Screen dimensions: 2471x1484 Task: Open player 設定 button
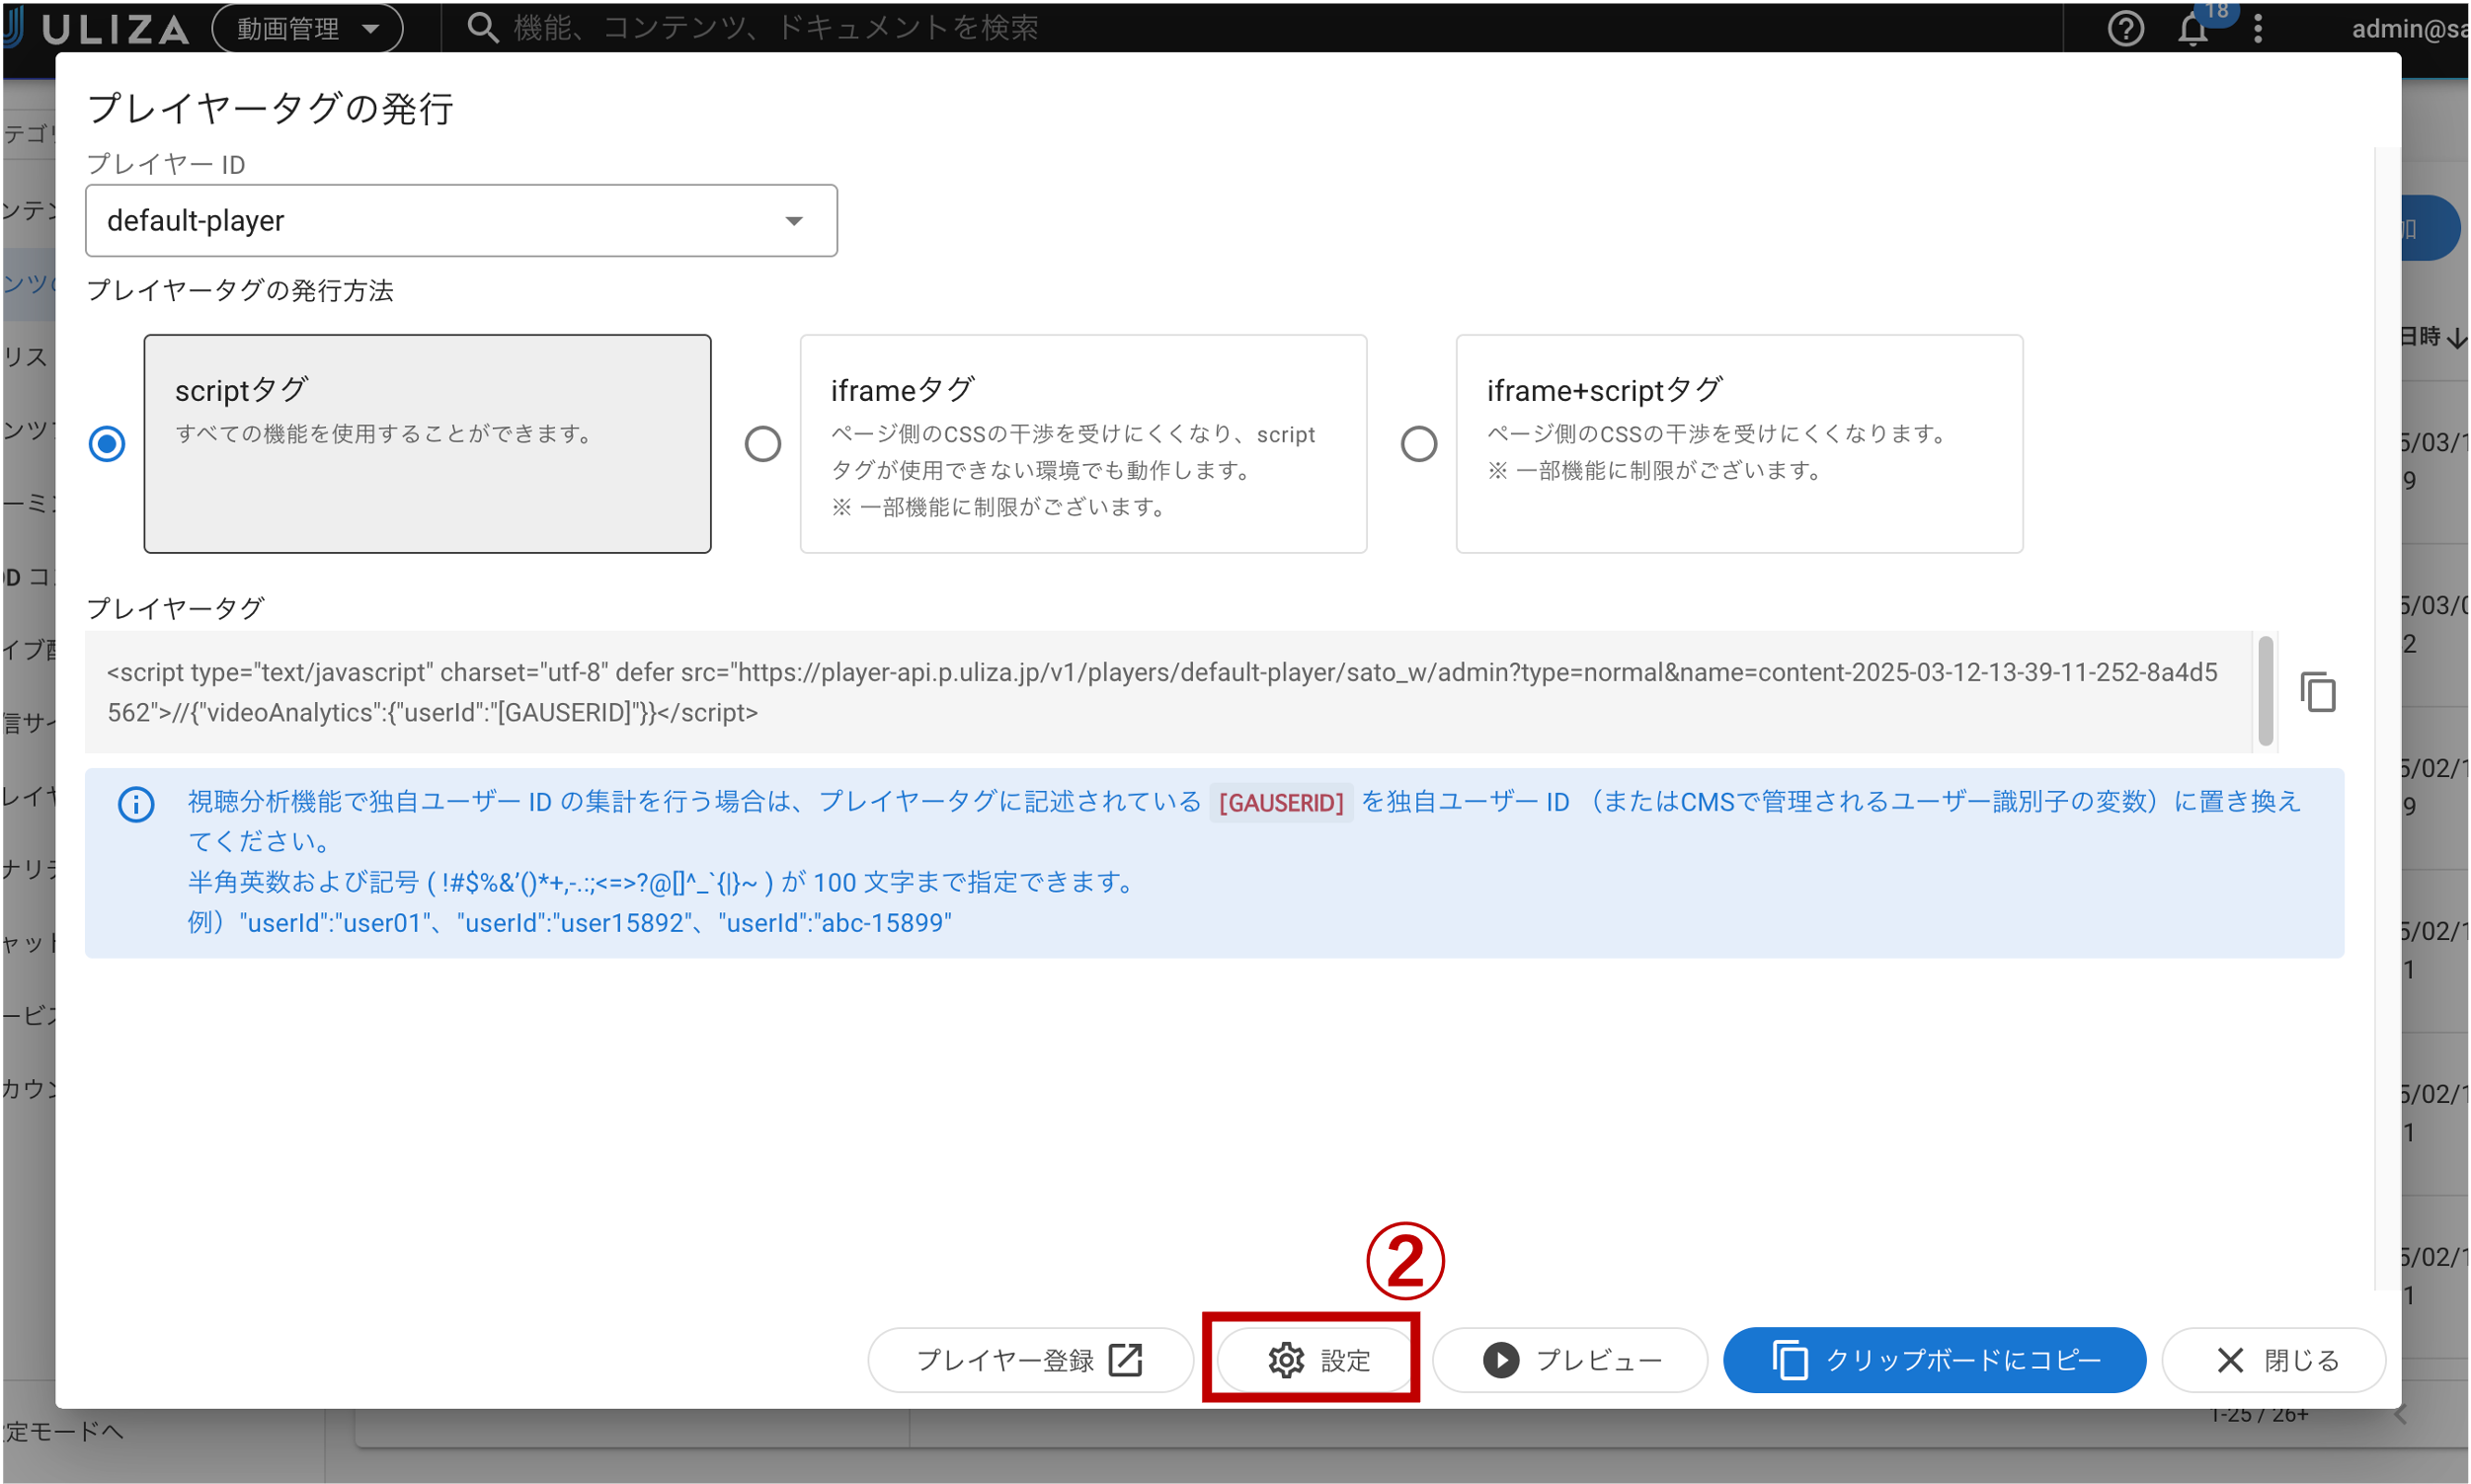click(x=1316, y=1359)
